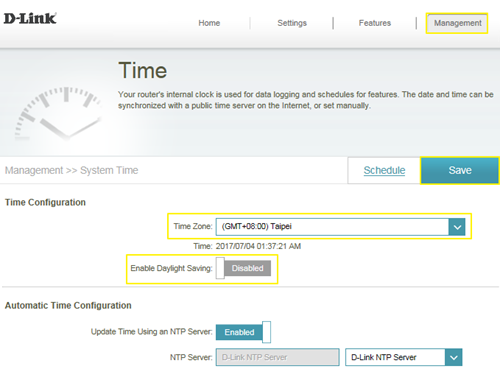Viewport: 500px width, 369px height.
Task: Click the Time Zone dropdown arrow icon
Action: click(x=457, y=227)
